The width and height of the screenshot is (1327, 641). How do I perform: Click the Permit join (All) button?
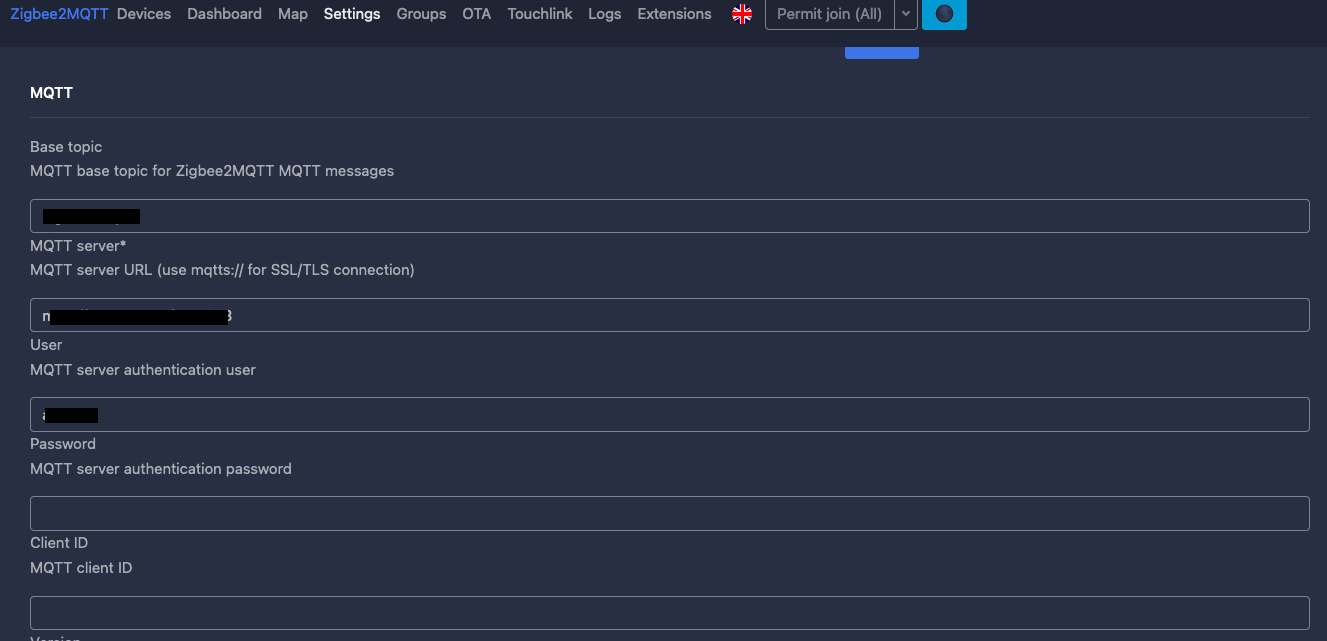pyautogui.click(x=829, y=14)
